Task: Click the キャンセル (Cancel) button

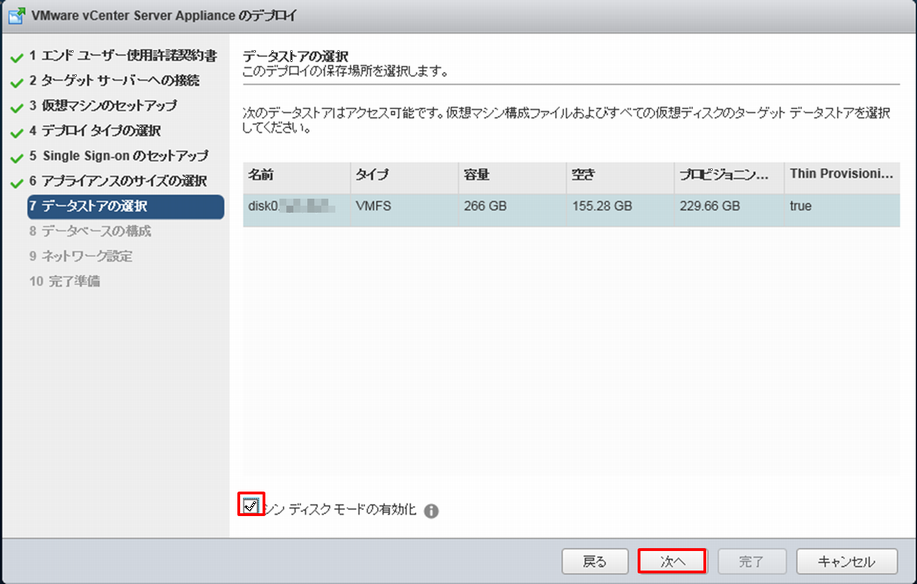Action: click(x=845, y=561)
